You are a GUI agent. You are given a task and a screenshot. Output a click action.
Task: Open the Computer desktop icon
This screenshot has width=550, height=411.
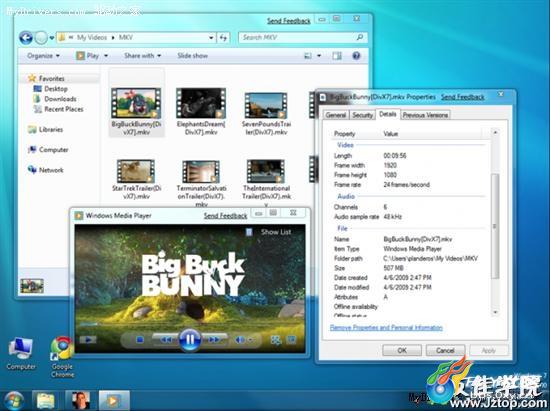(21, 353)
